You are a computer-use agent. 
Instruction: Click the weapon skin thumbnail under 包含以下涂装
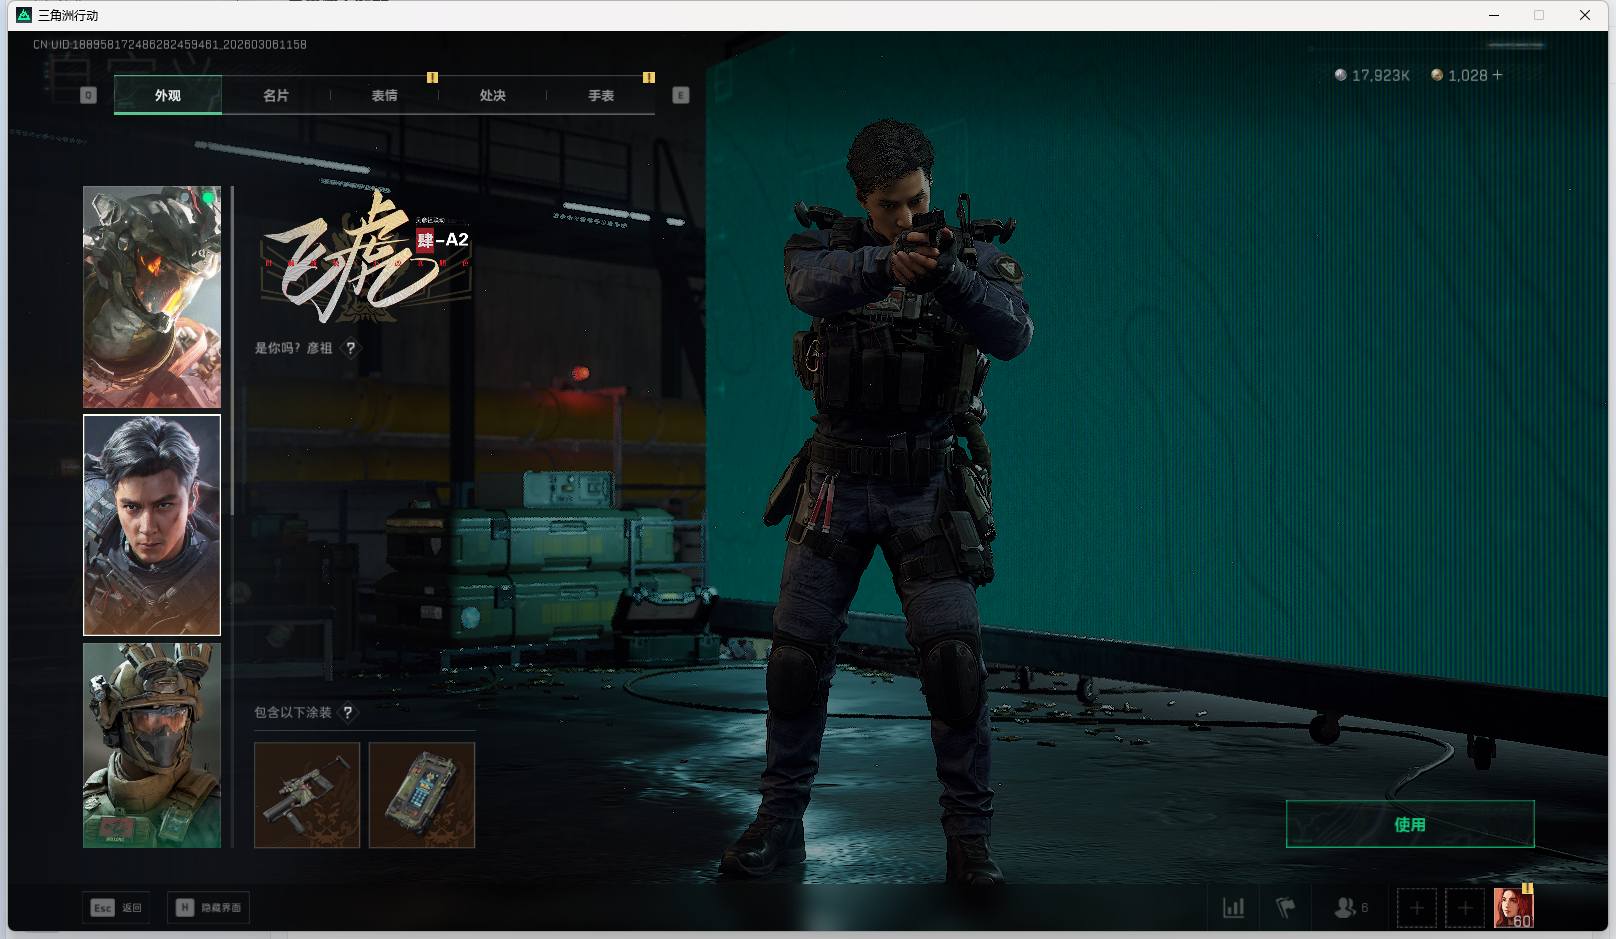pos(307,795)
